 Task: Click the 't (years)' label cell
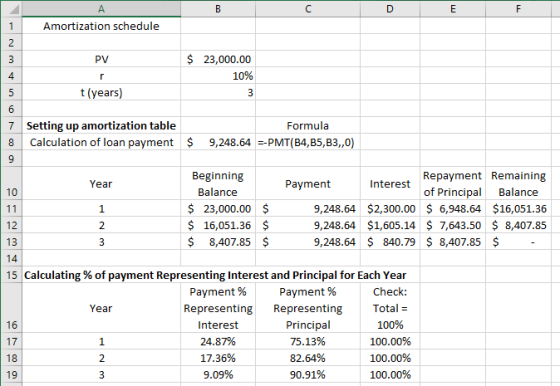pos(101,92)
